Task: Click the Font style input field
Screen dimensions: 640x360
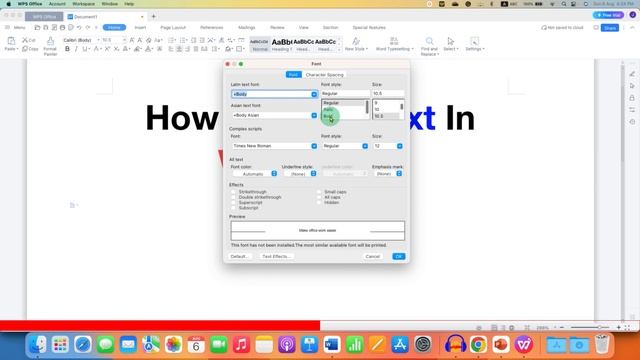Action: click(345, 93)
